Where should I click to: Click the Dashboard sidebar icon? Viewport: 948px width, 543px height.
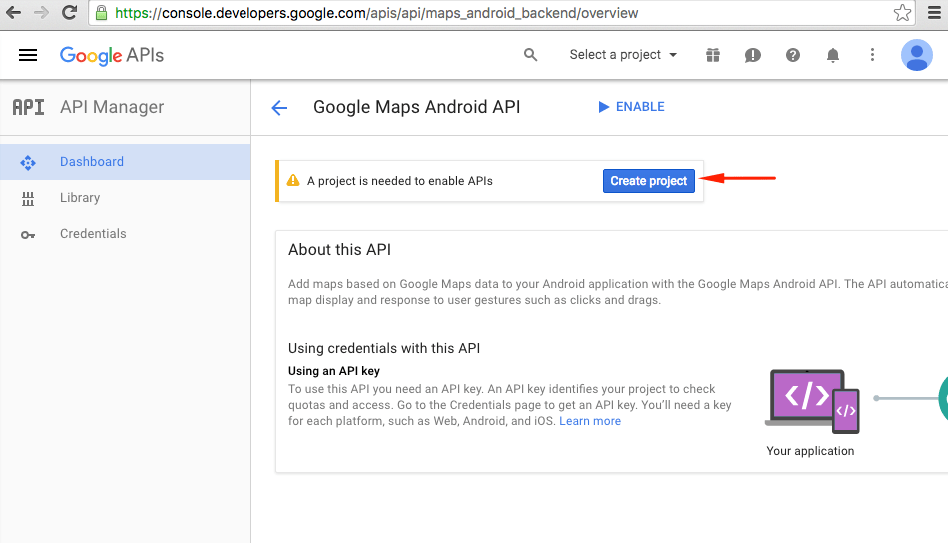click(28, 162)
